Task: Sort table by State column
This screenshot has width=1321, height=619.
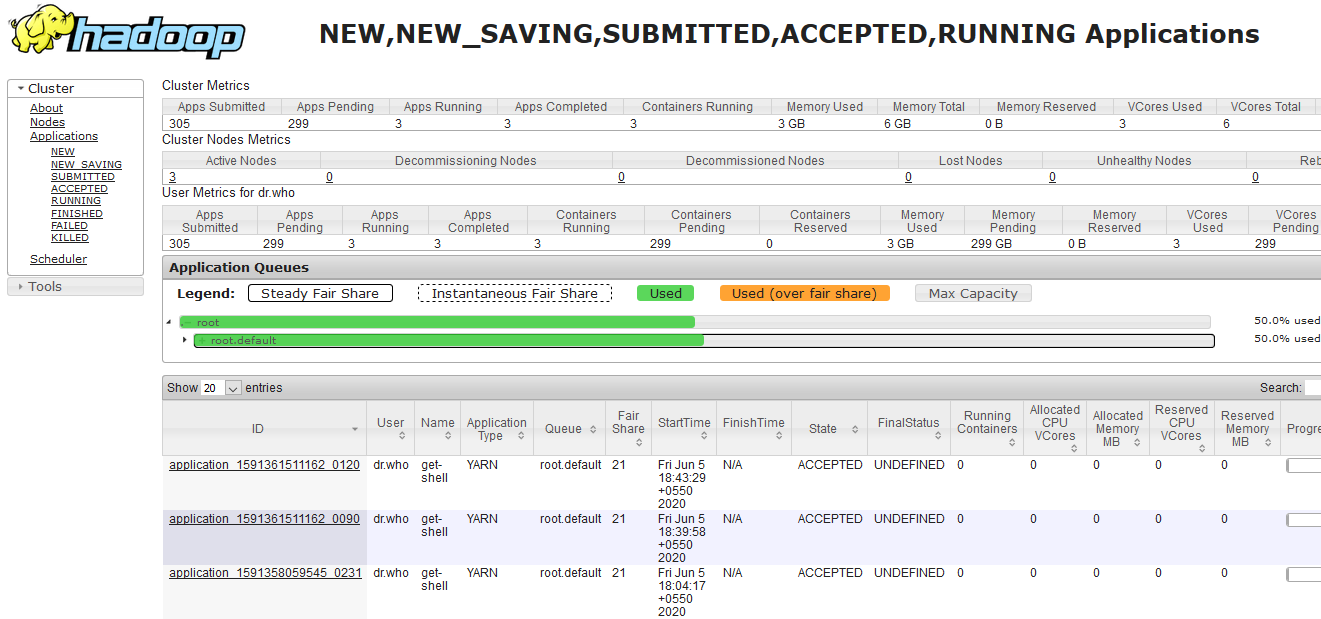Action: (x=829, y=429)
